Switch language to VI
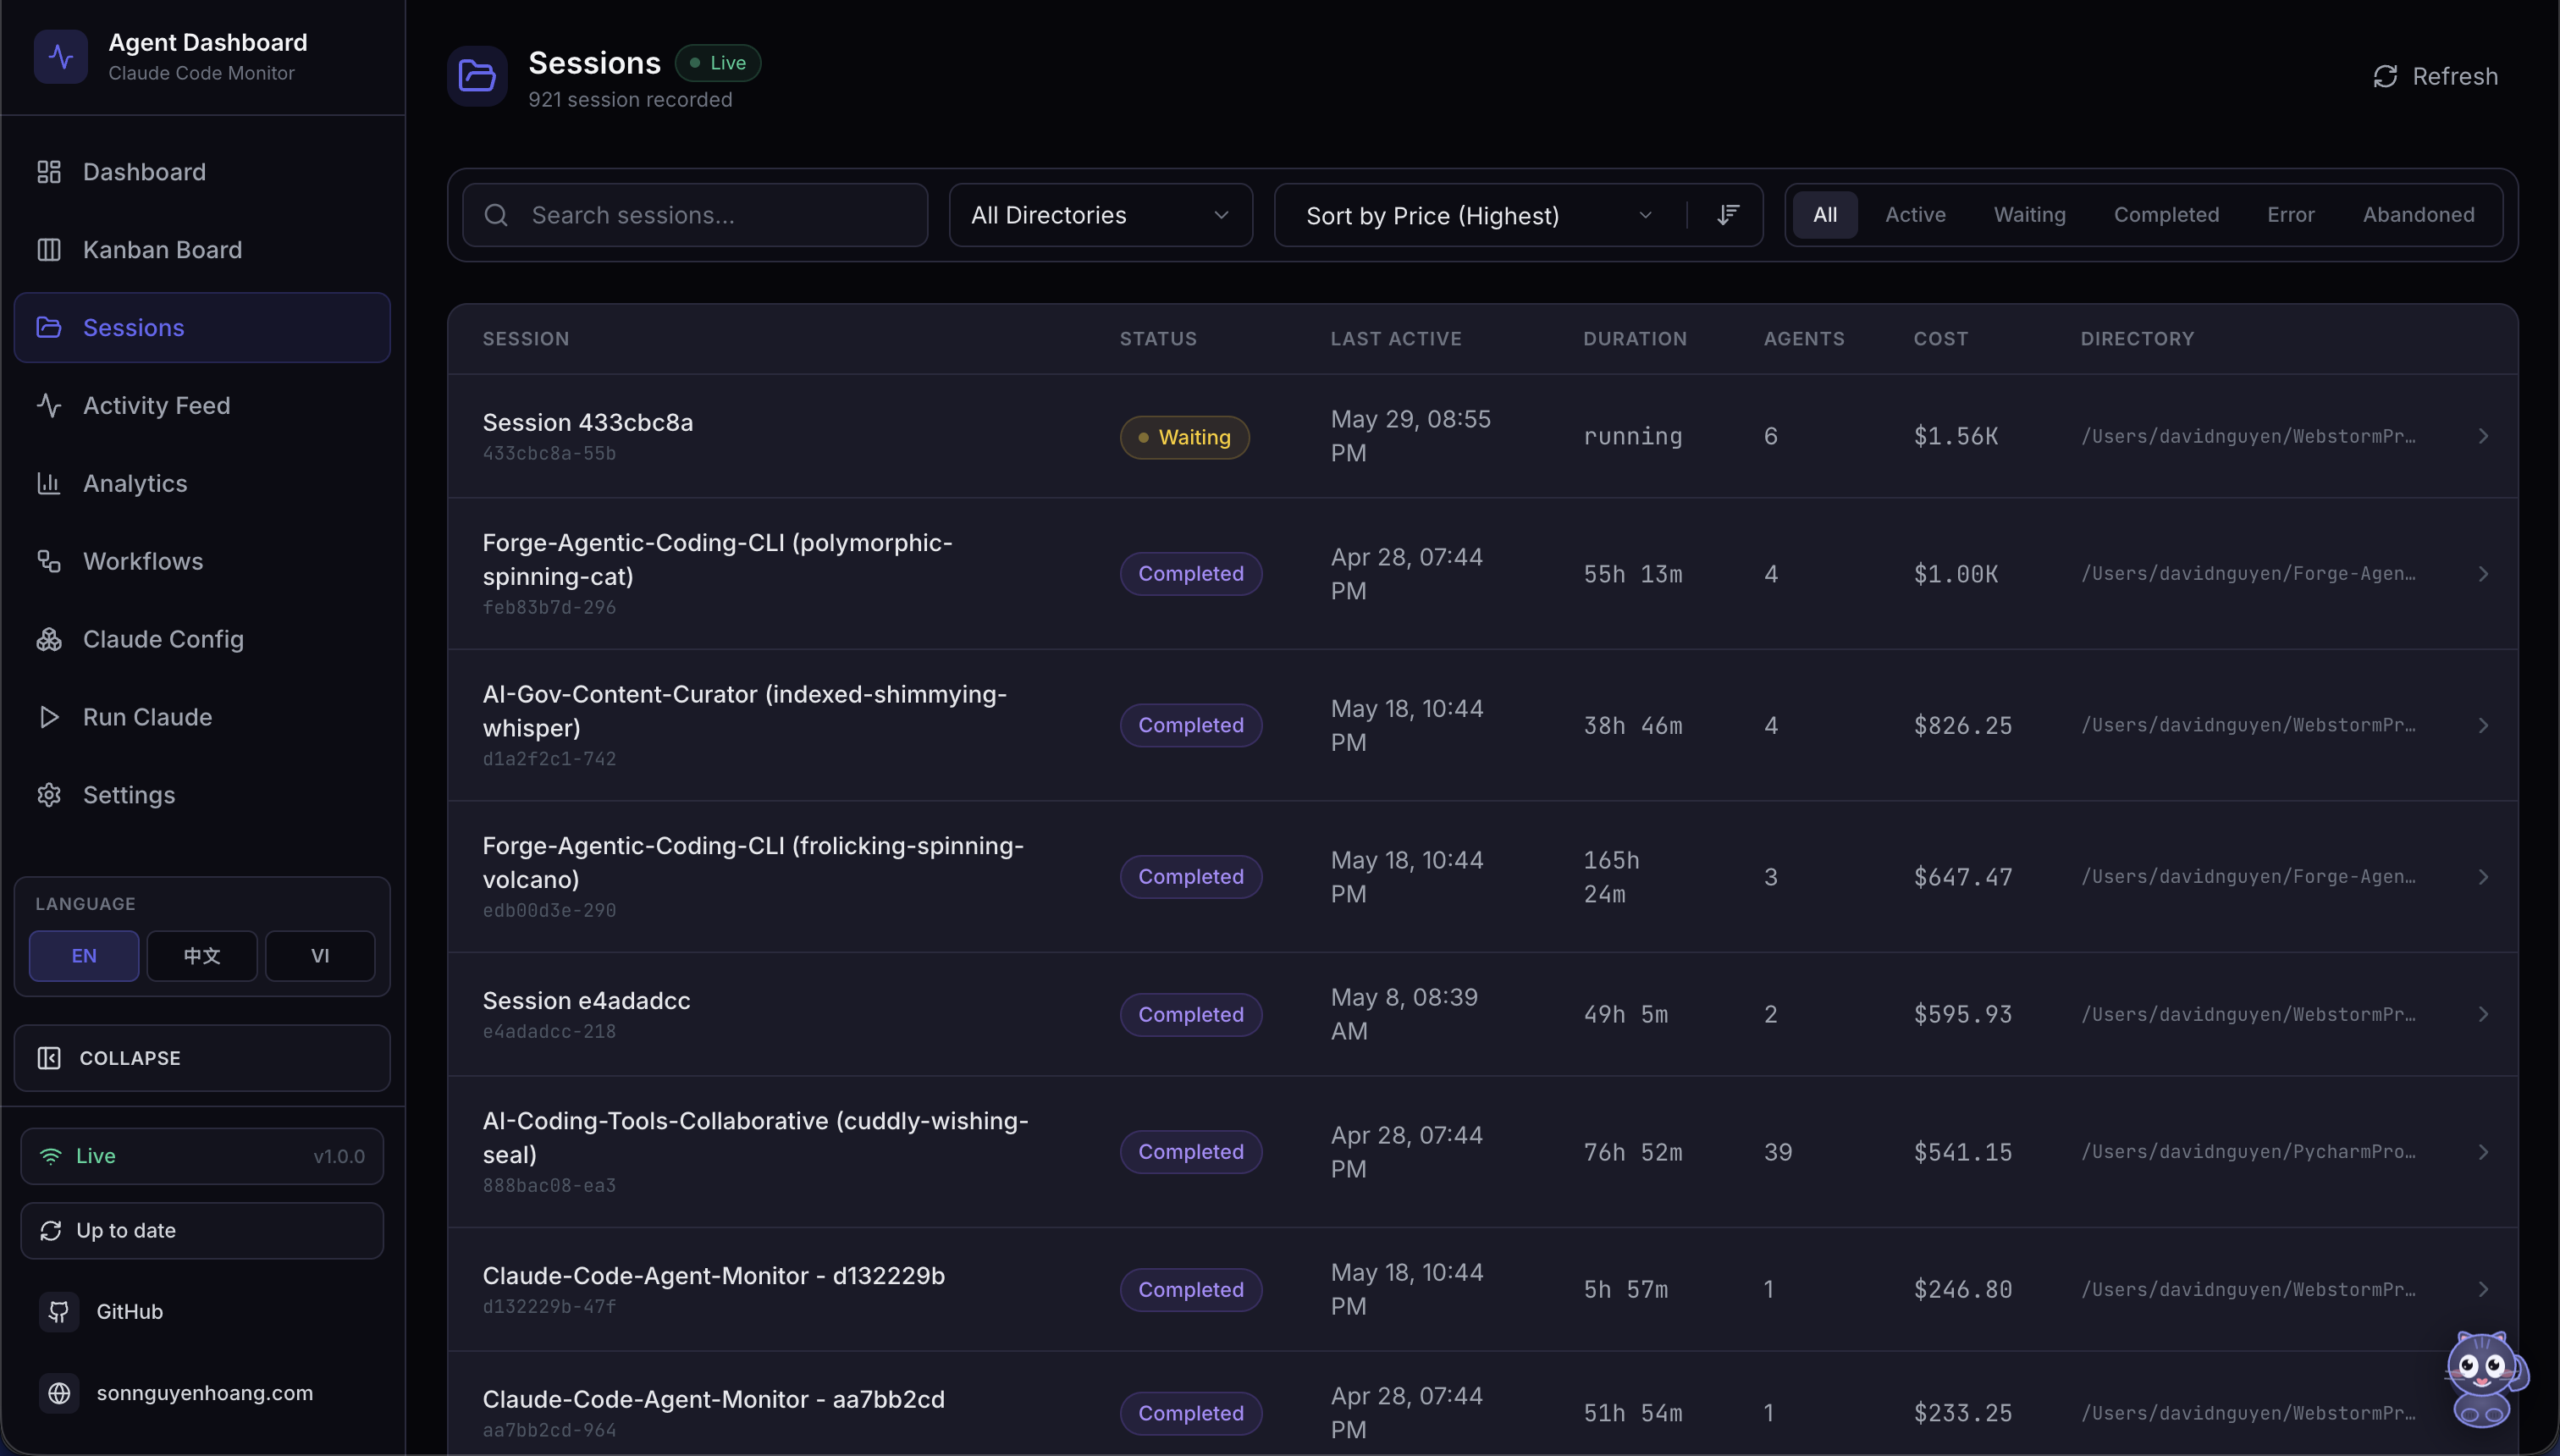Screen dimensions: 2560x1456 (x=320, y=956)
